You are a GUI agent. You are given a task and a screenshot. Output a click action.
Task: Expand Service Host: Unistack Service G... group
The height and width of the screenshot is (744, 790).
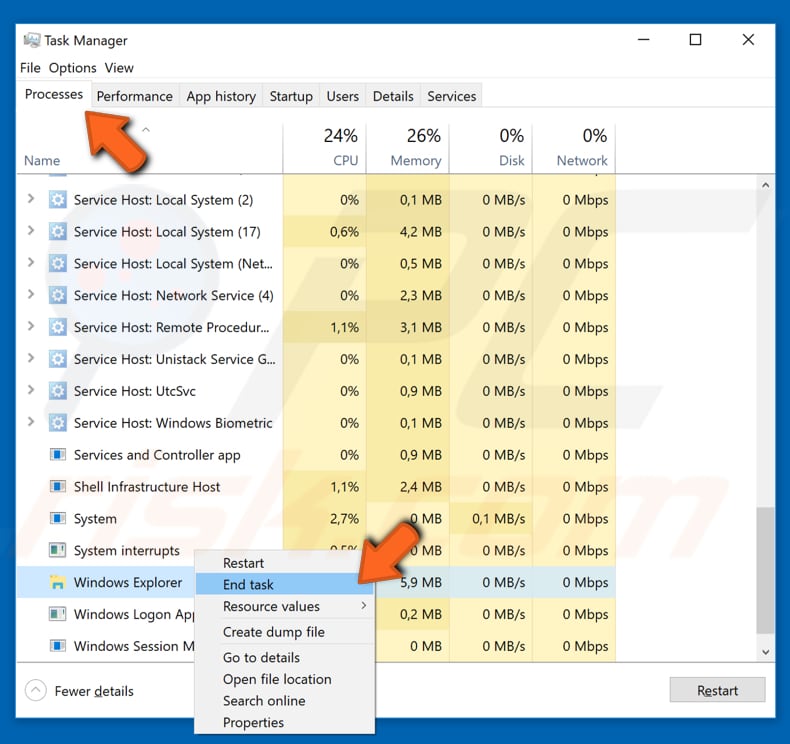(31, 358)
